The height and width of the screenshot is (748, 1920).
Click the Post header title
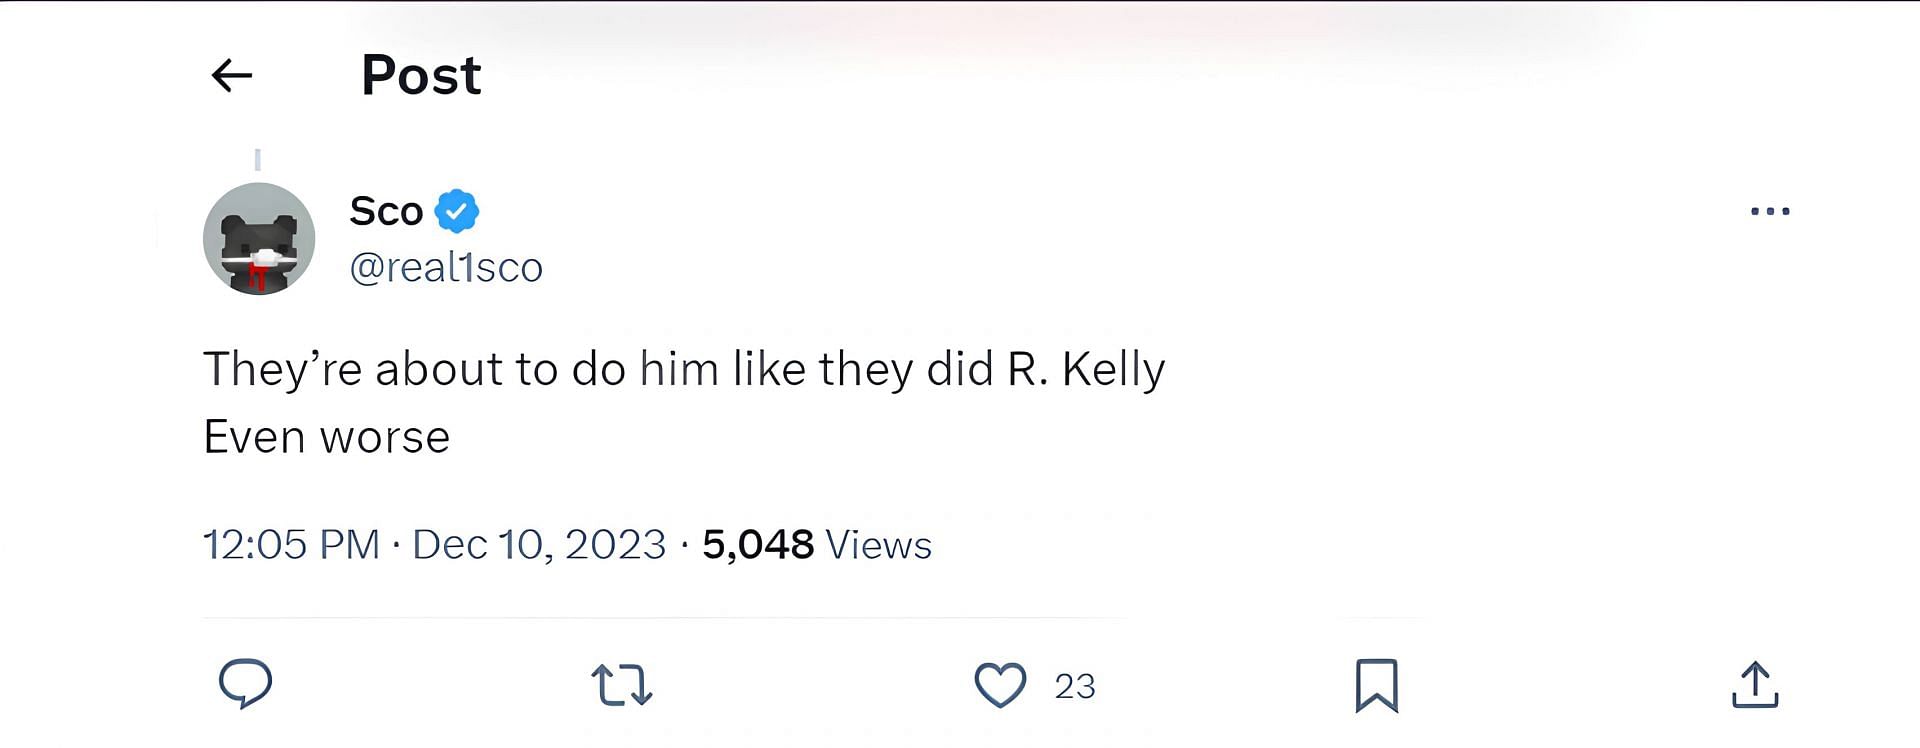tap(421, 75)
